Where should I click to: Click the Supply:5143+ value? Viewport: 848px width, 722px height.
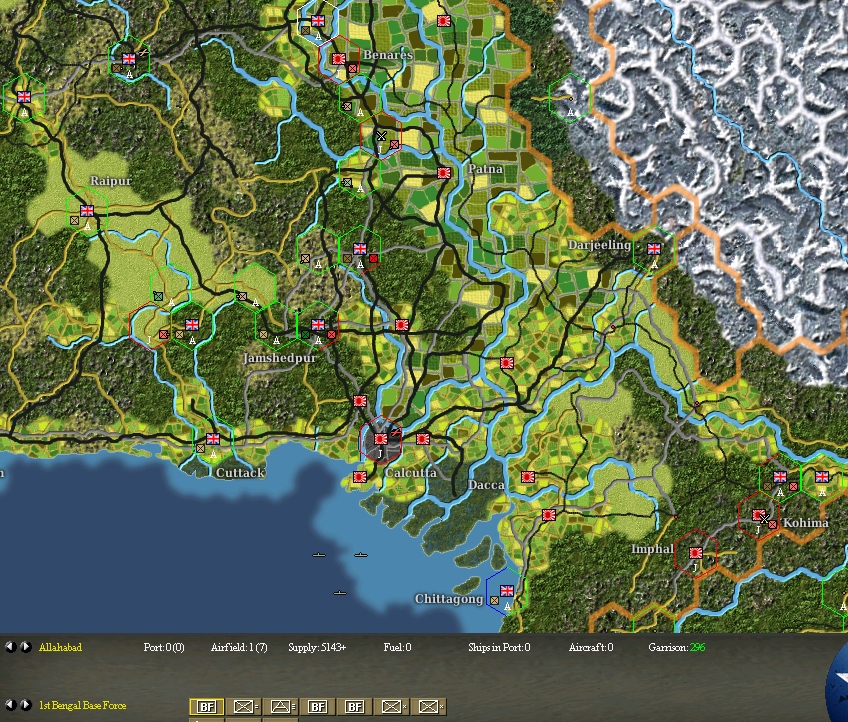pos(317,647)
